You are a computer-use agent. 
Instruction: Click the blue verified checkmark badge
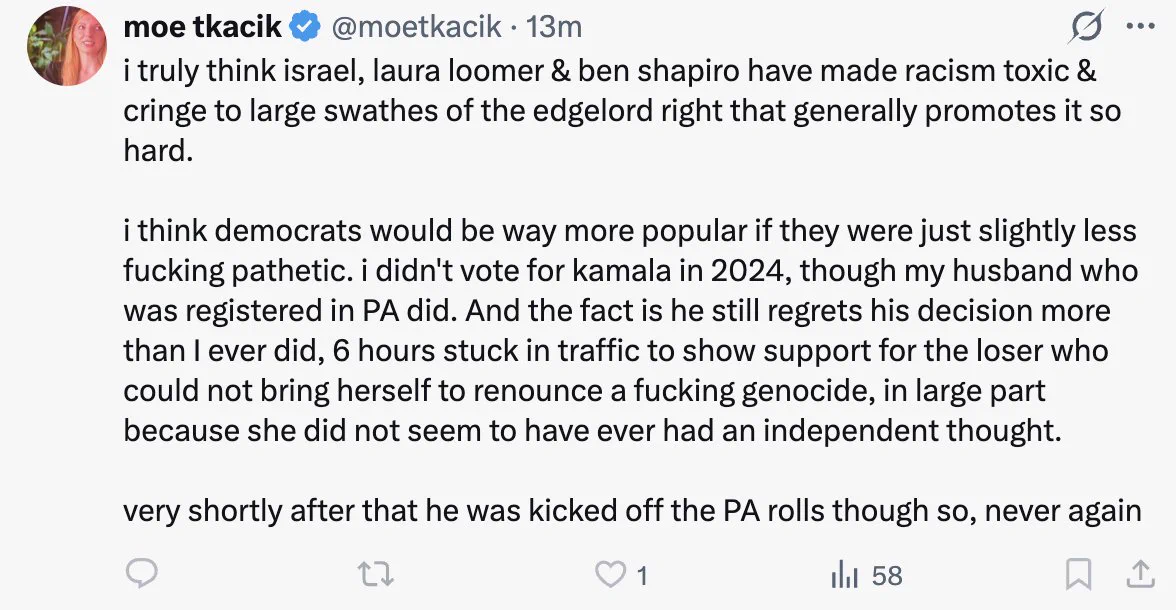(304, 27)
